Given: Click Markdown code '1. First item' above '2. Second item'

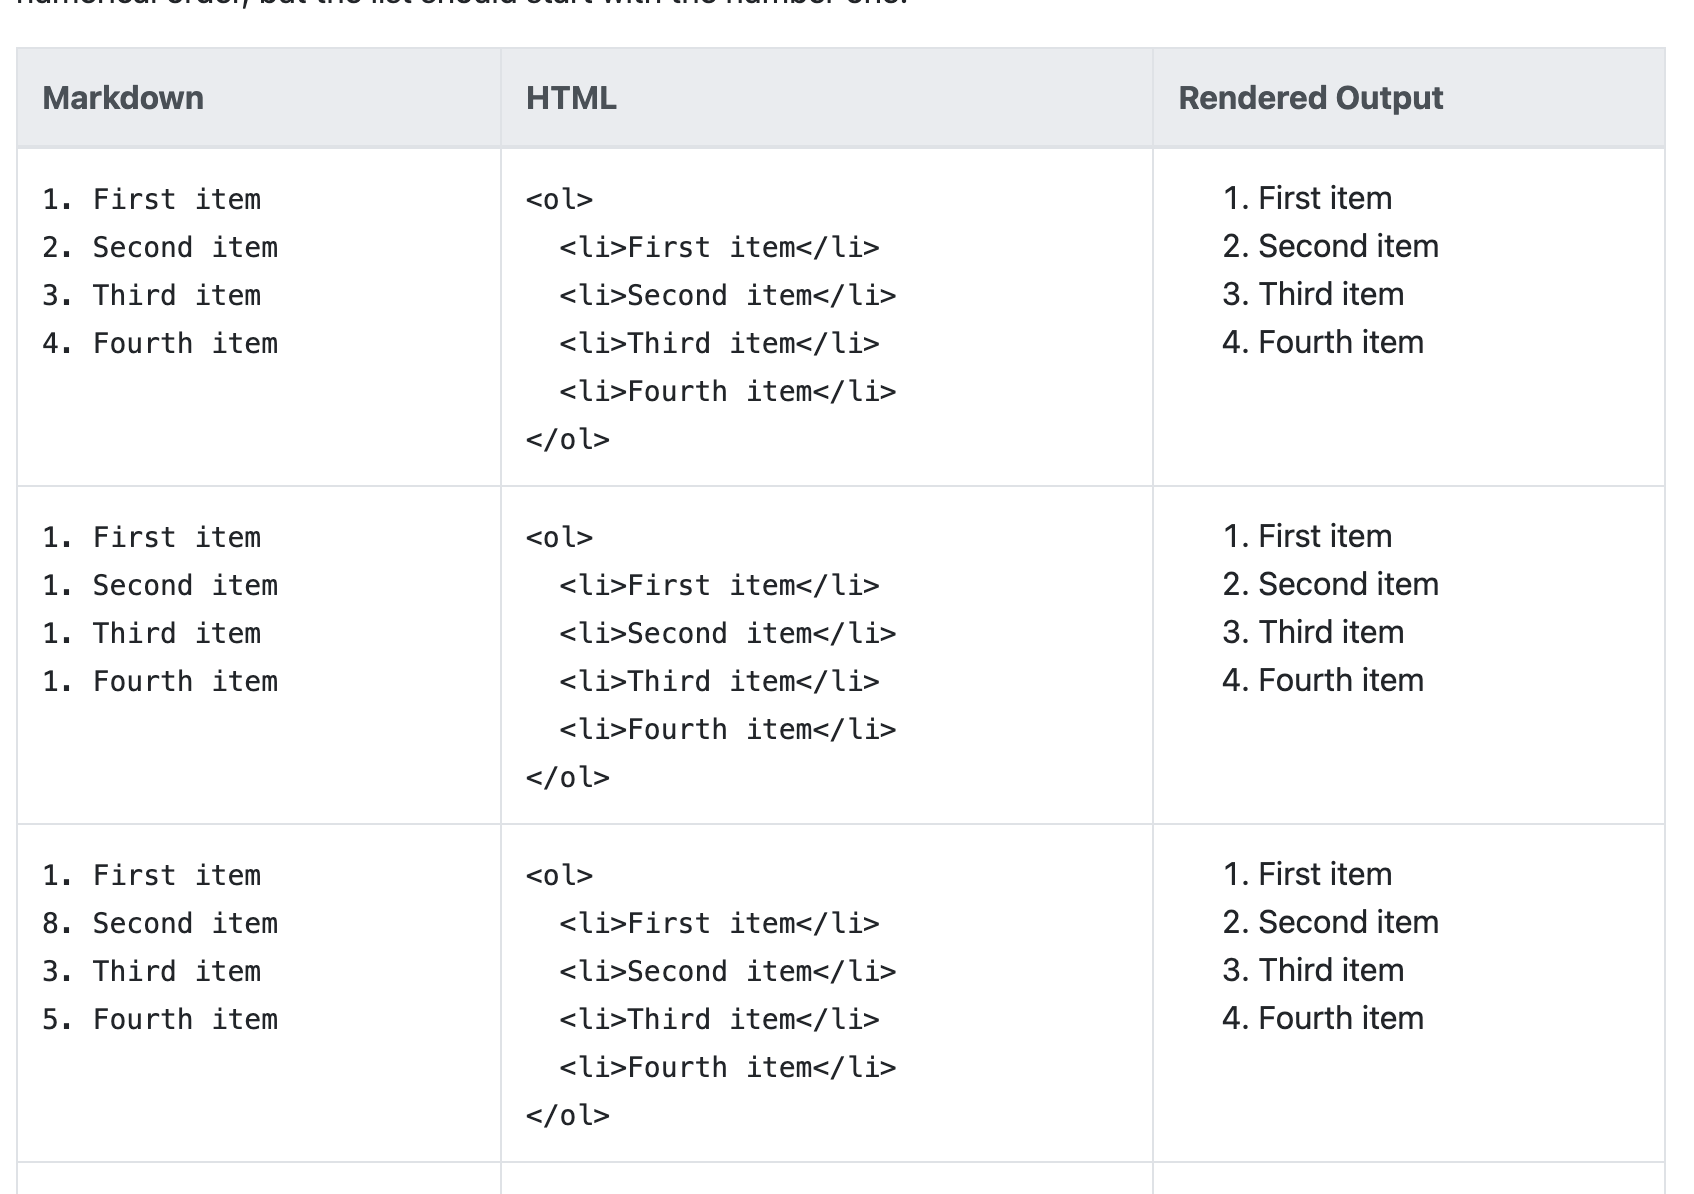Looking at the screenshot, I should [x=152, y=199].
